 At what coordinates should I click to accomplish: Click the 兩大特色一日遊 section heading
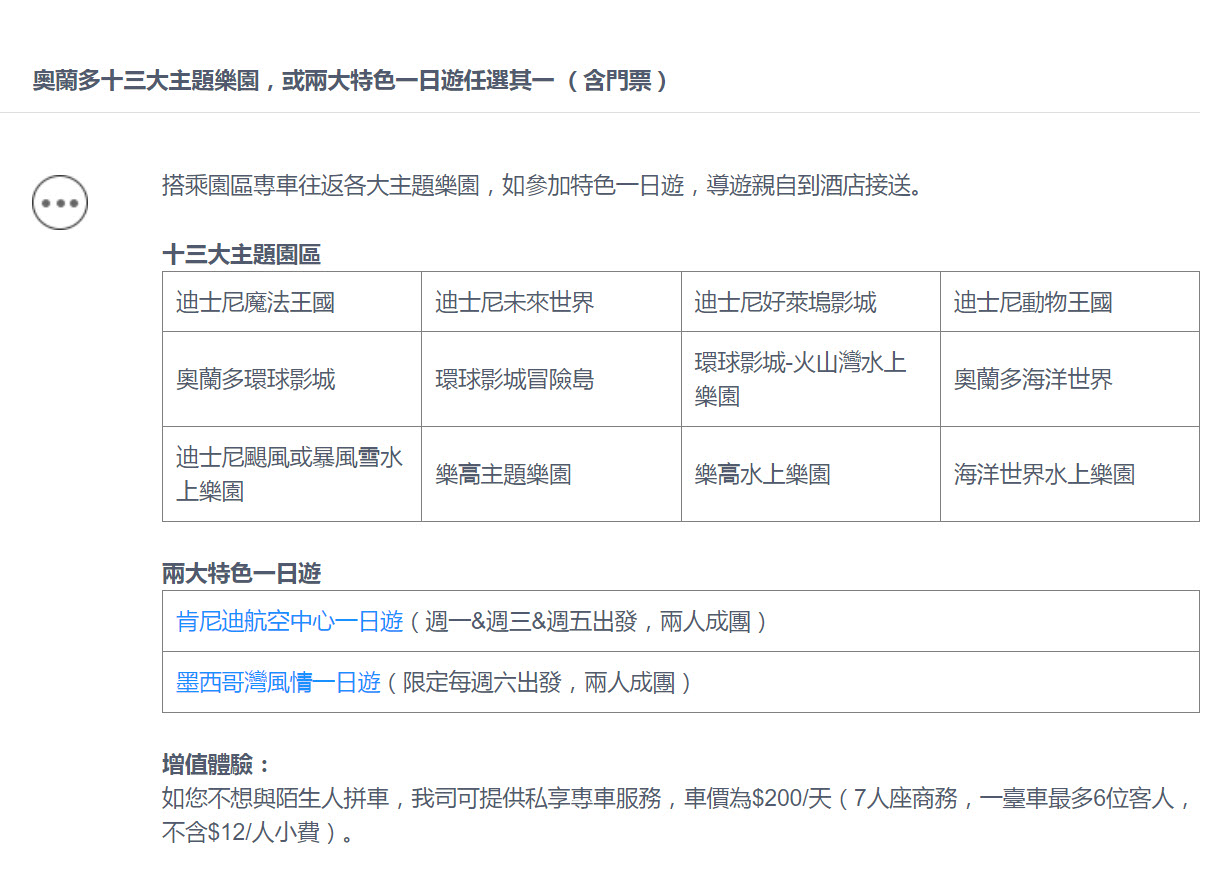(241, 573)
